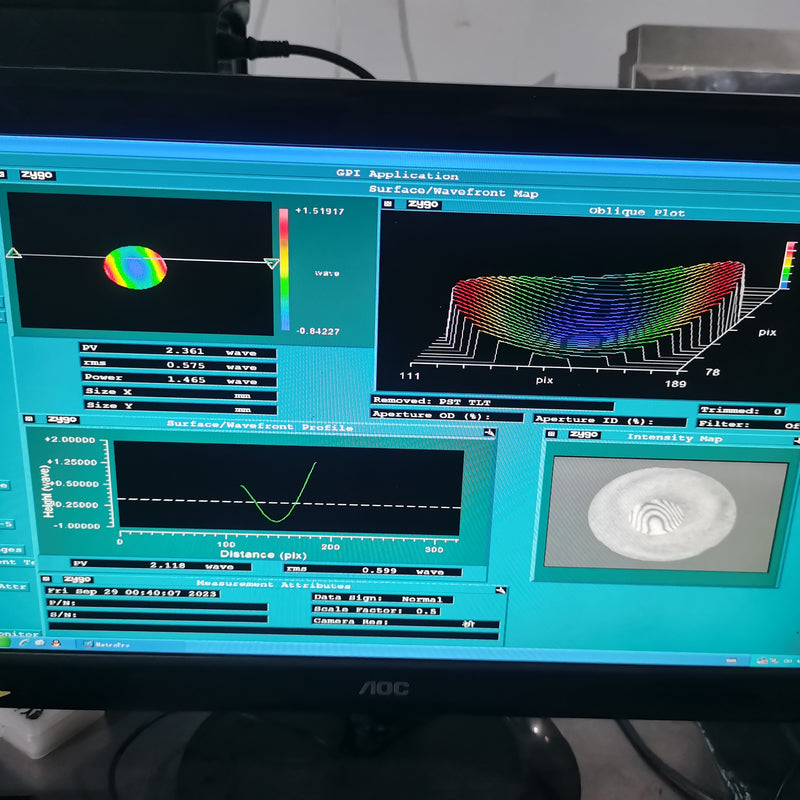800x800 pixels.
Task: Click the Power 1.465 wave result
Action: click(179, 379)
